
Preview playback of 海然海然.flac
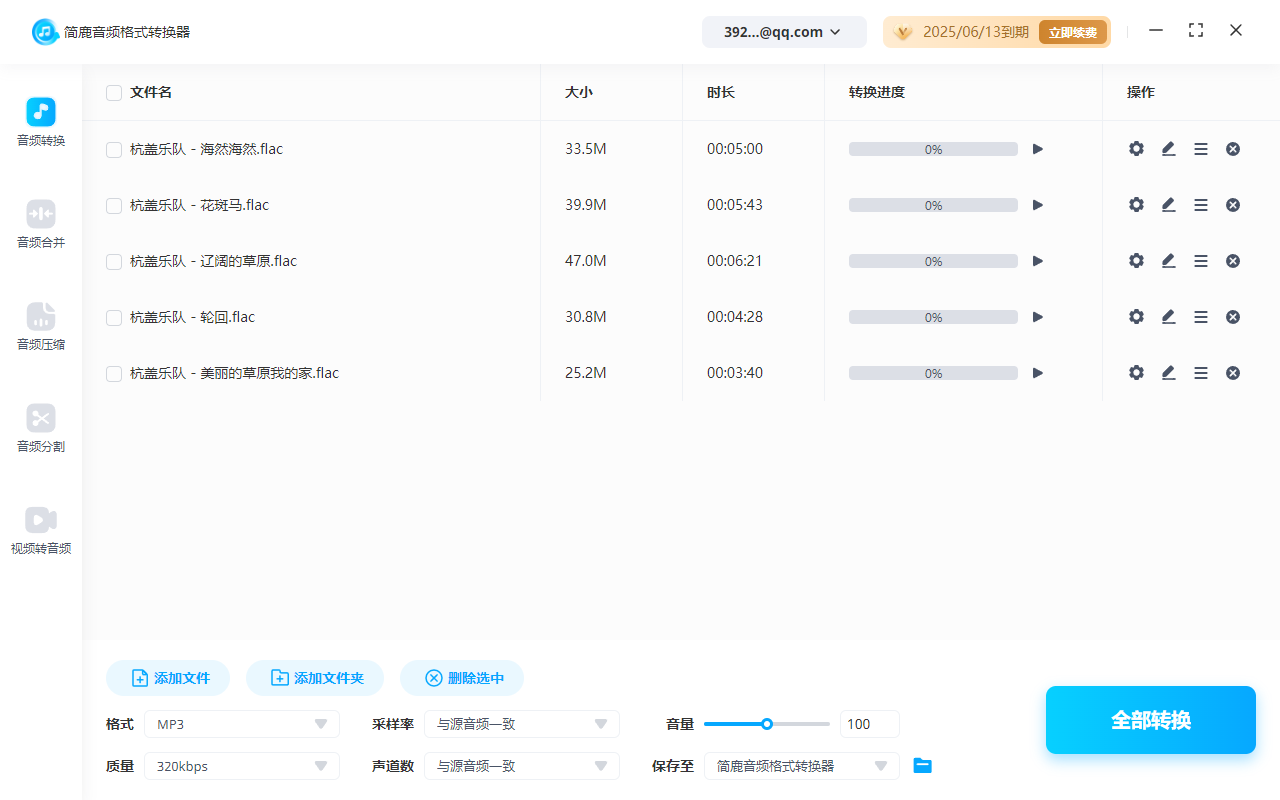1037,148
